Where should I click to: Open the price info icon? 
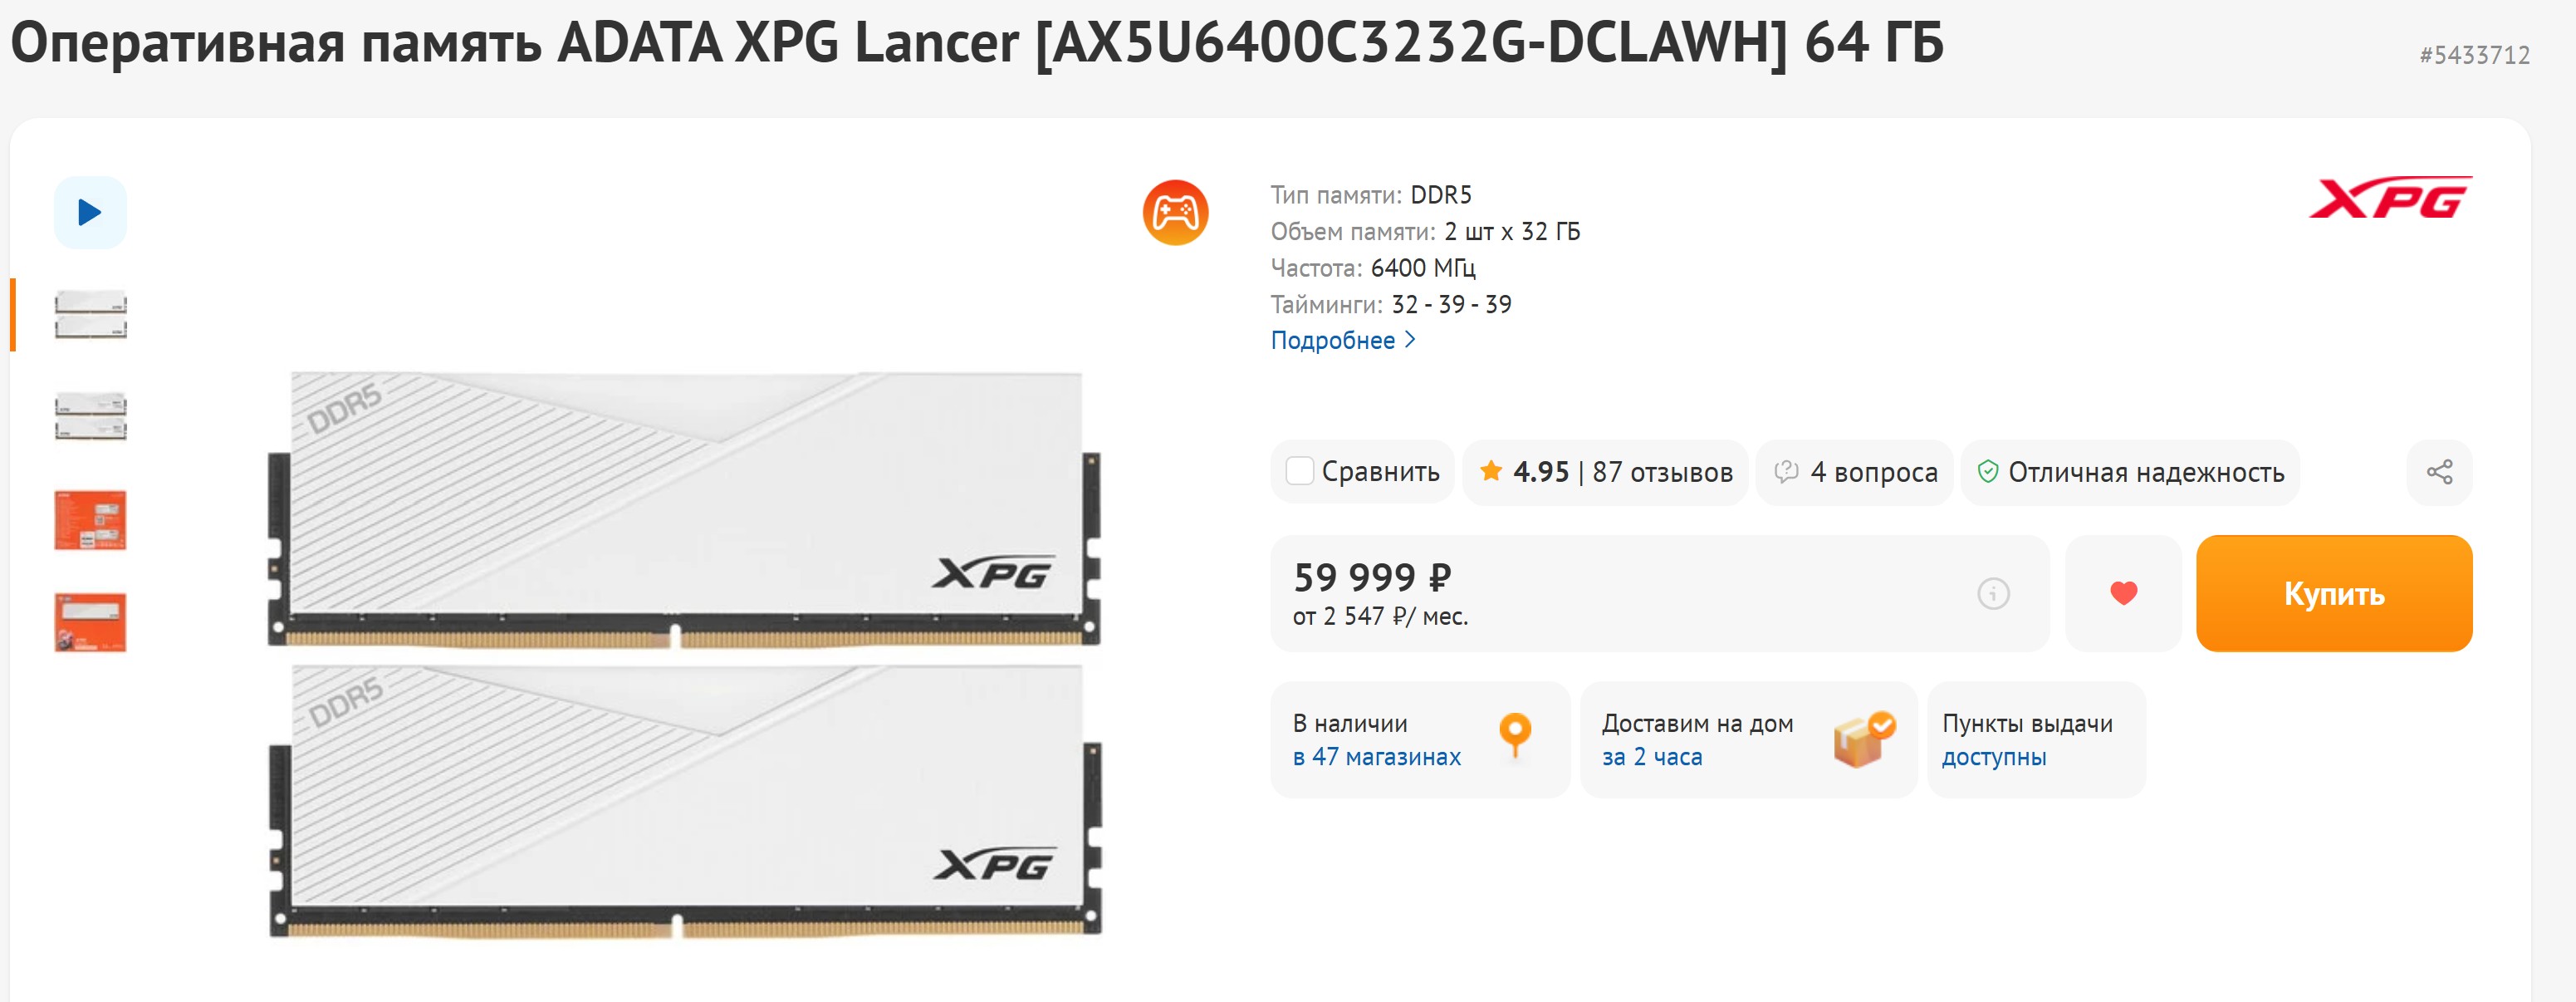point(1993,593)
